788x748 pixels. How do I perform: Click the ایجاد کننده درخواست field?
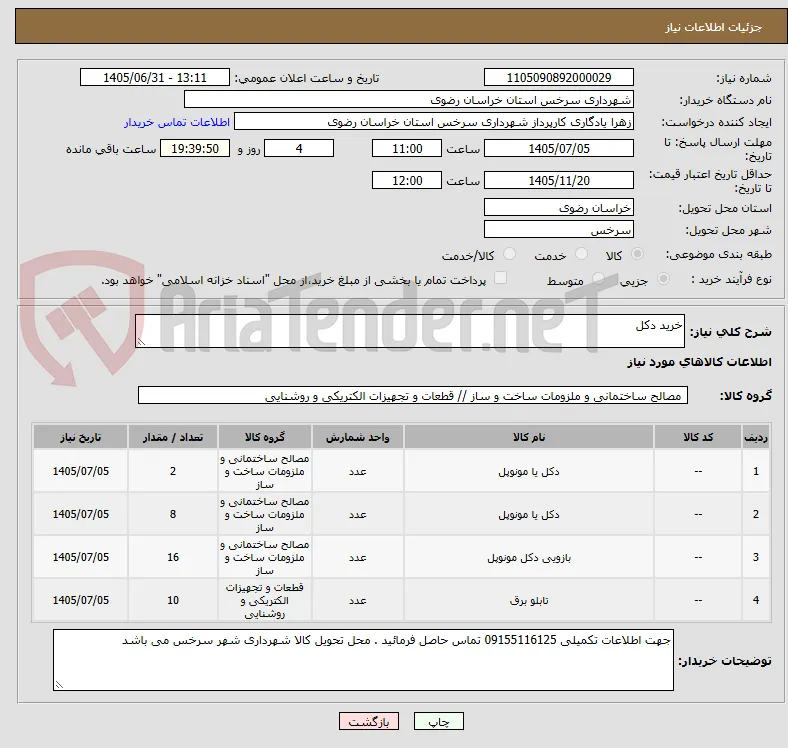tap(434, 122)
